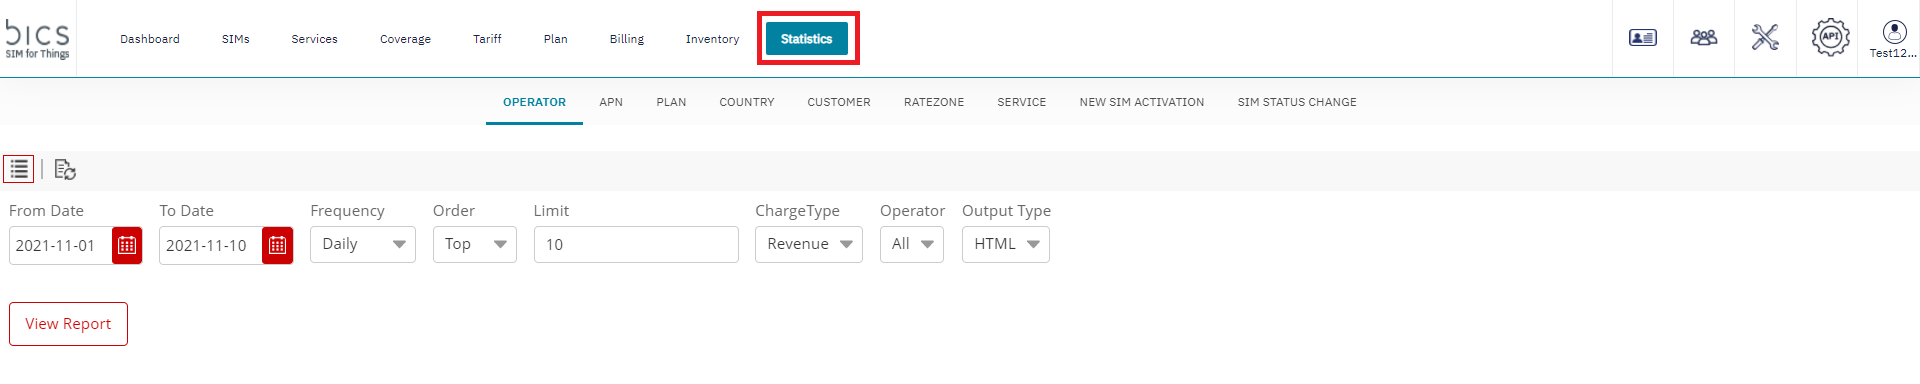Screen dimensions: 1920x384
Task: Select the SIM STATUS CHANGE tab
Action: tap(1297, 102)
